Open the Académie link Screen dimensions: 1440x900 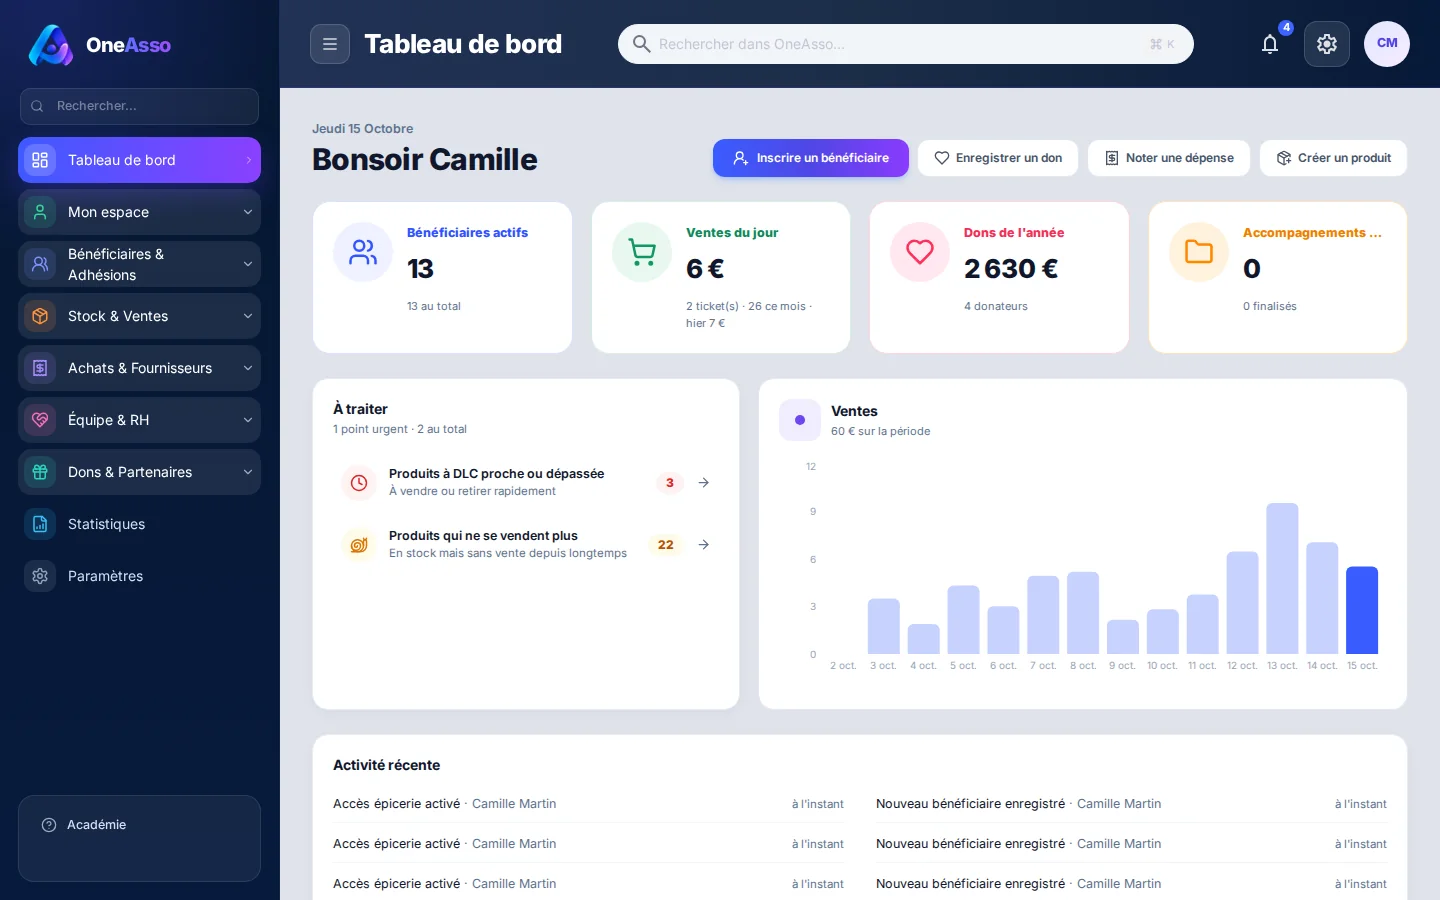[139, 825]
